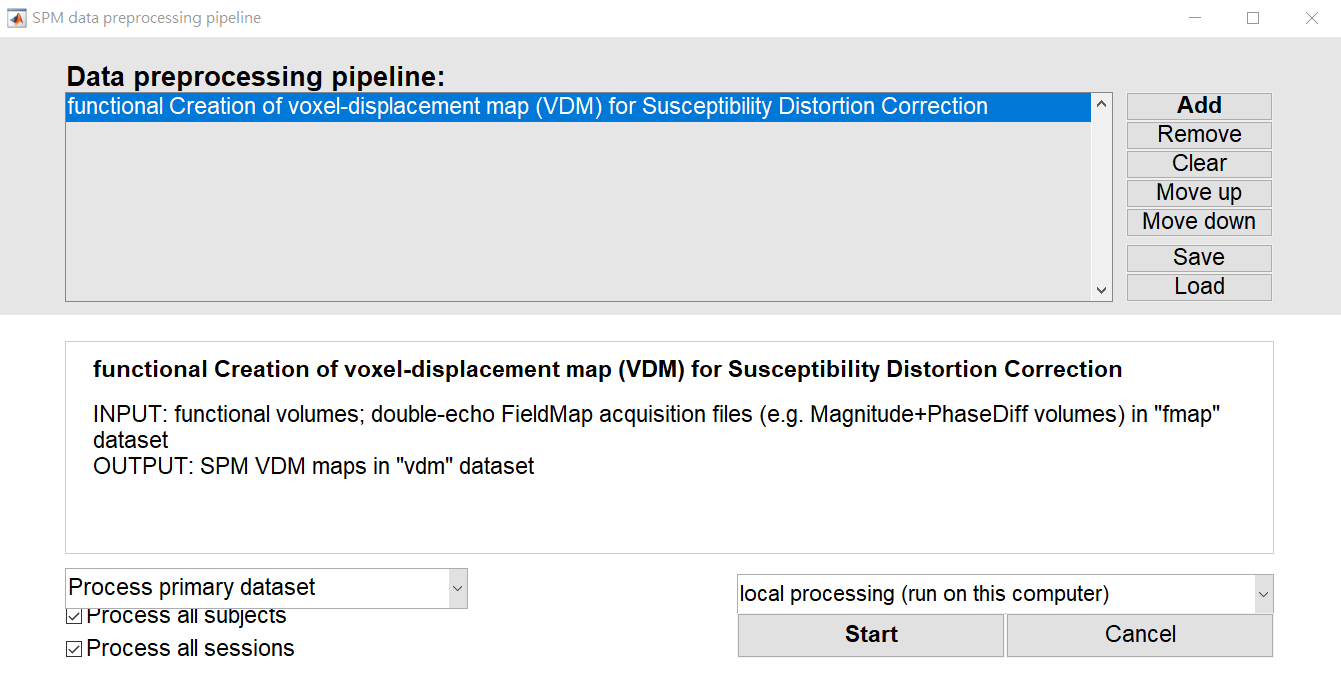Load a saved pipeline
Image resolution: width=1341 pixels, height=683 pixels.
point(1199,287)
